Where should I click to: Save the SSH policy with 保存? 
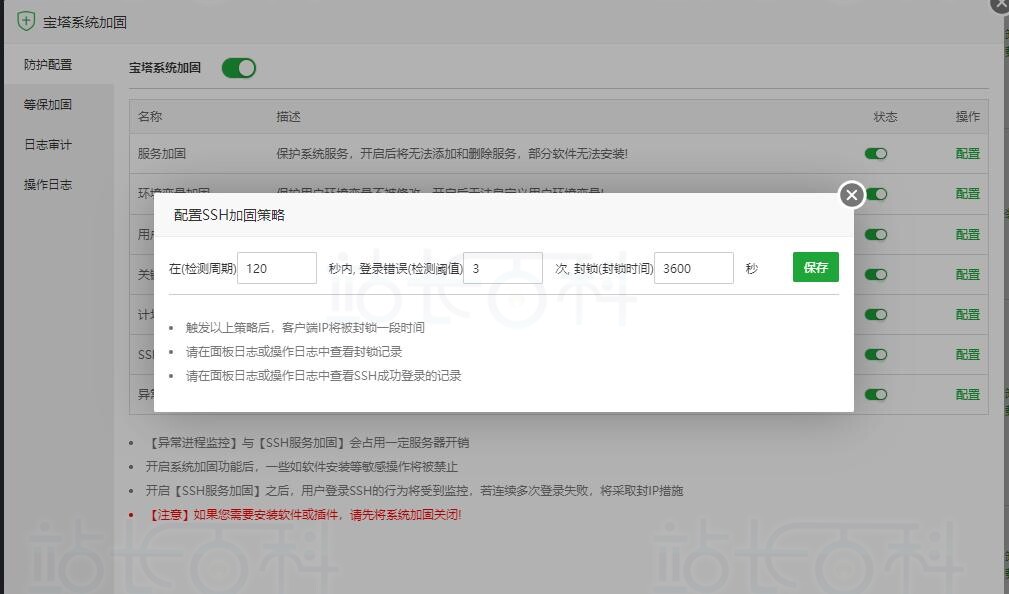815,267
